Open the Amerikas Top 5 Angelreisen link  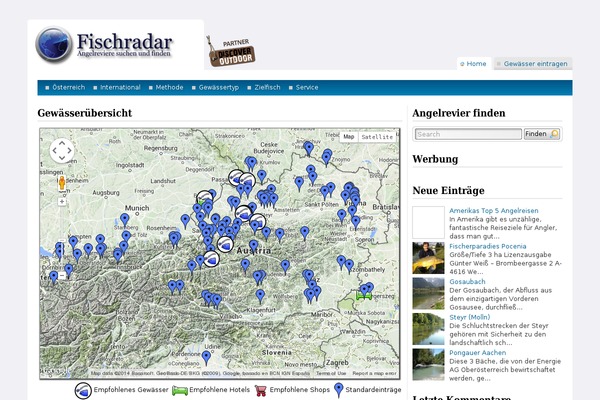[x=493, y=211]
